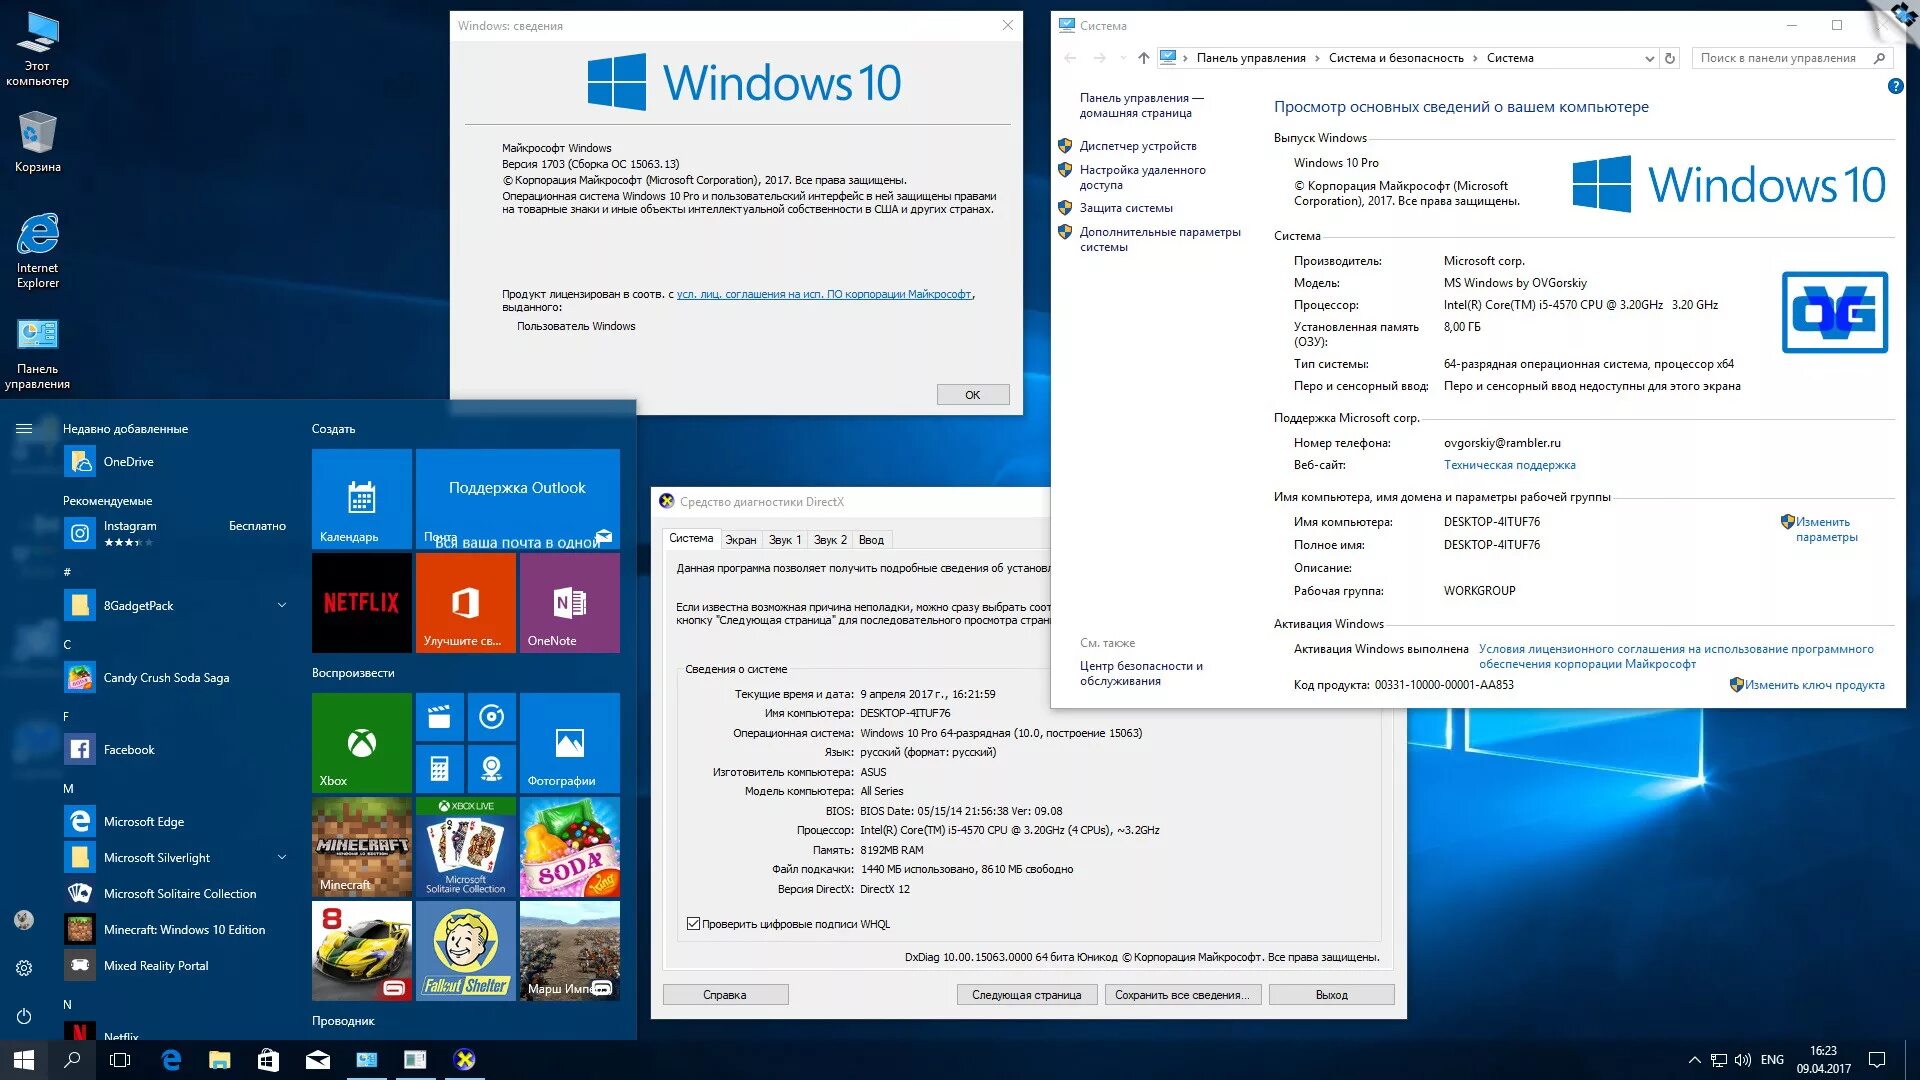Open the Start menu Power button
Screen dimensions: 1920x1080
click(x=24, y=1016)
